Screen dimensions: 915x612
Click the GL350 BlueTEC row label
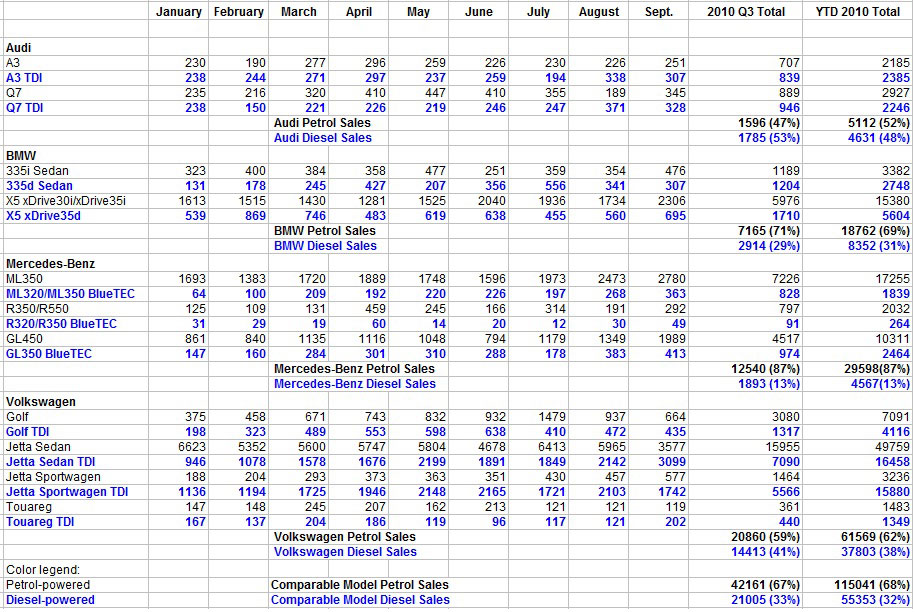coord(48,354)
